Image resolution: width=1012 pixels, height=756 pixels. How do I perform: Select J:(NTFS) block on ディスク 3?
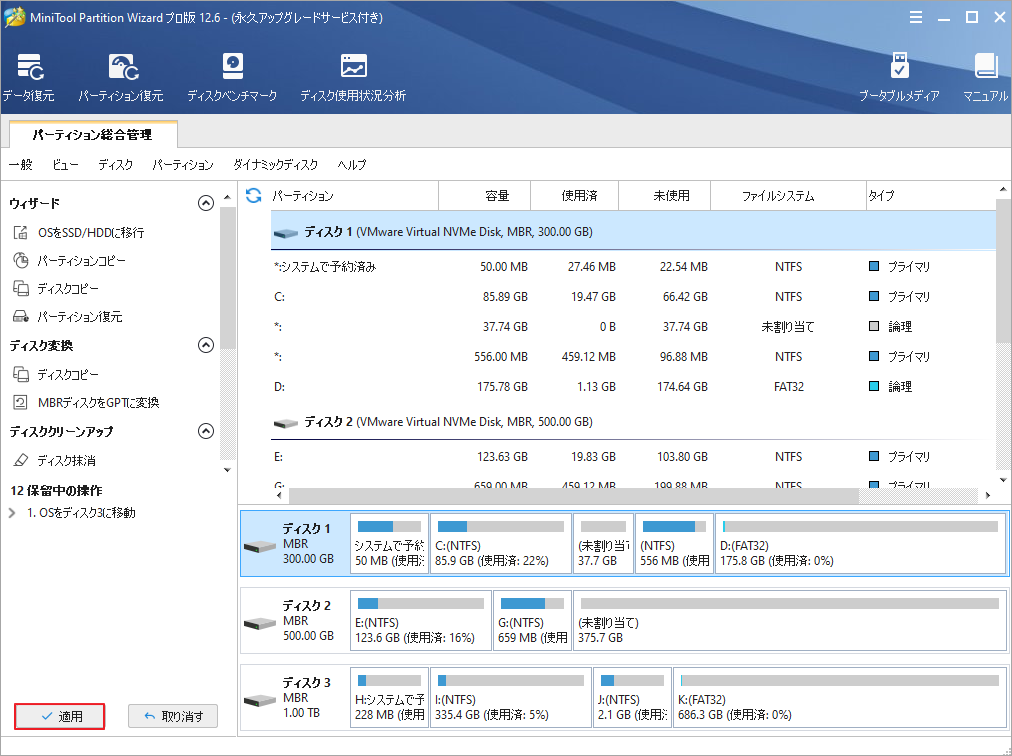[632, 697]
